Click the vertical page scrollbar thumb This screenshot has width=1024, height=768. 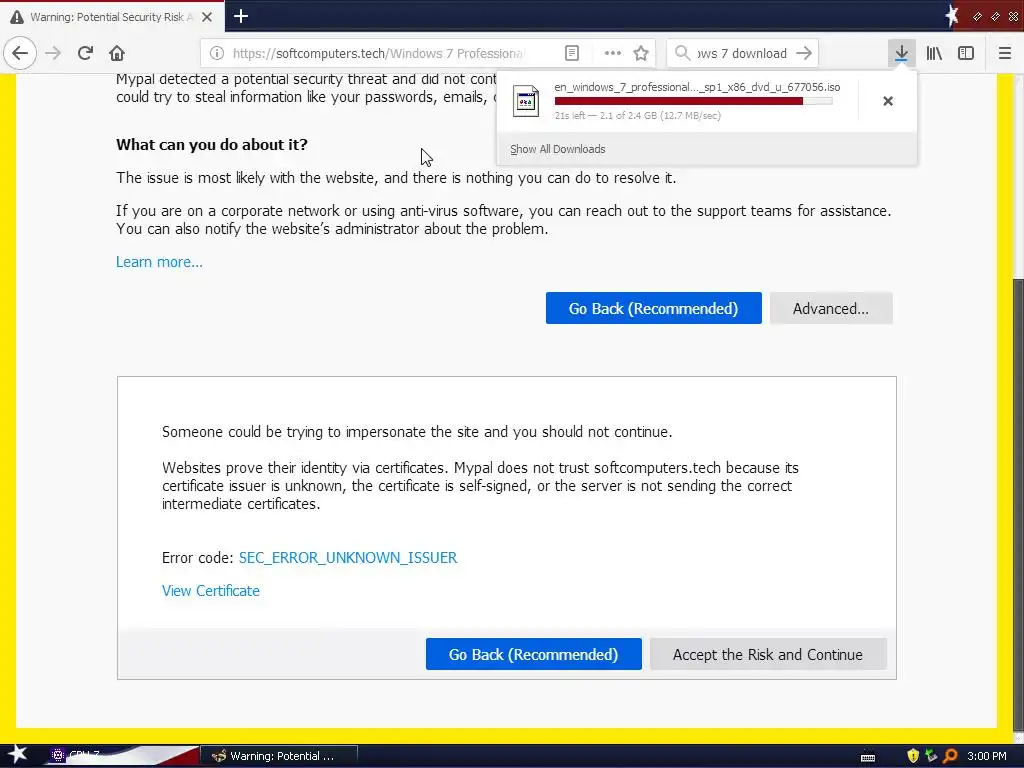tap(1017, 503)
